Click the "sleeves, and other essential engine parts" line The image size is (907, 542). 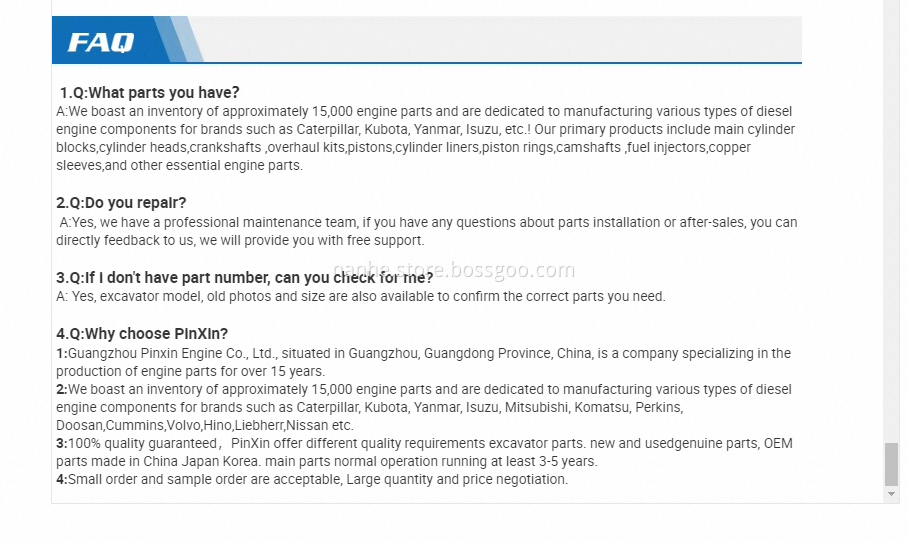(179, 165)
